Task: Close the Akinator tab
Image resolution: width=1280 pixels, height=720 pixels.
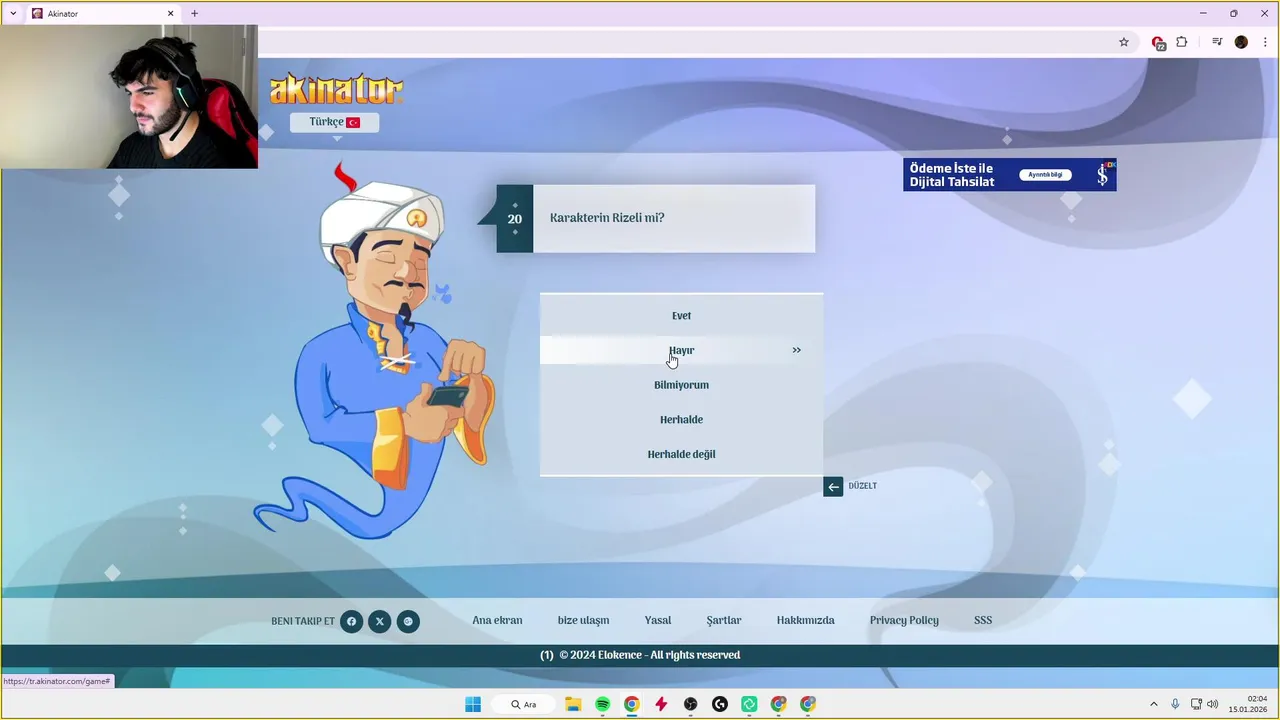Action: (171, 14)
